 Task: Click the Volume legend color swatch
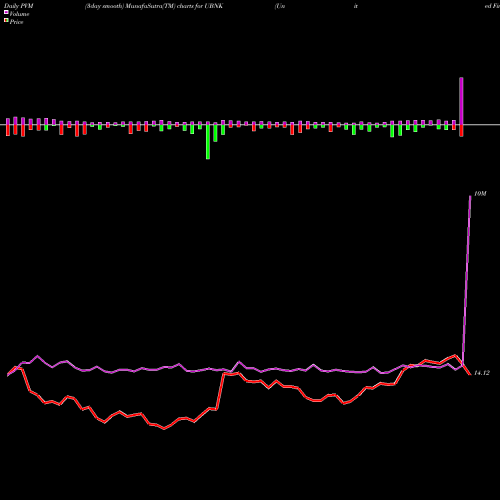(x=6, y=12)
